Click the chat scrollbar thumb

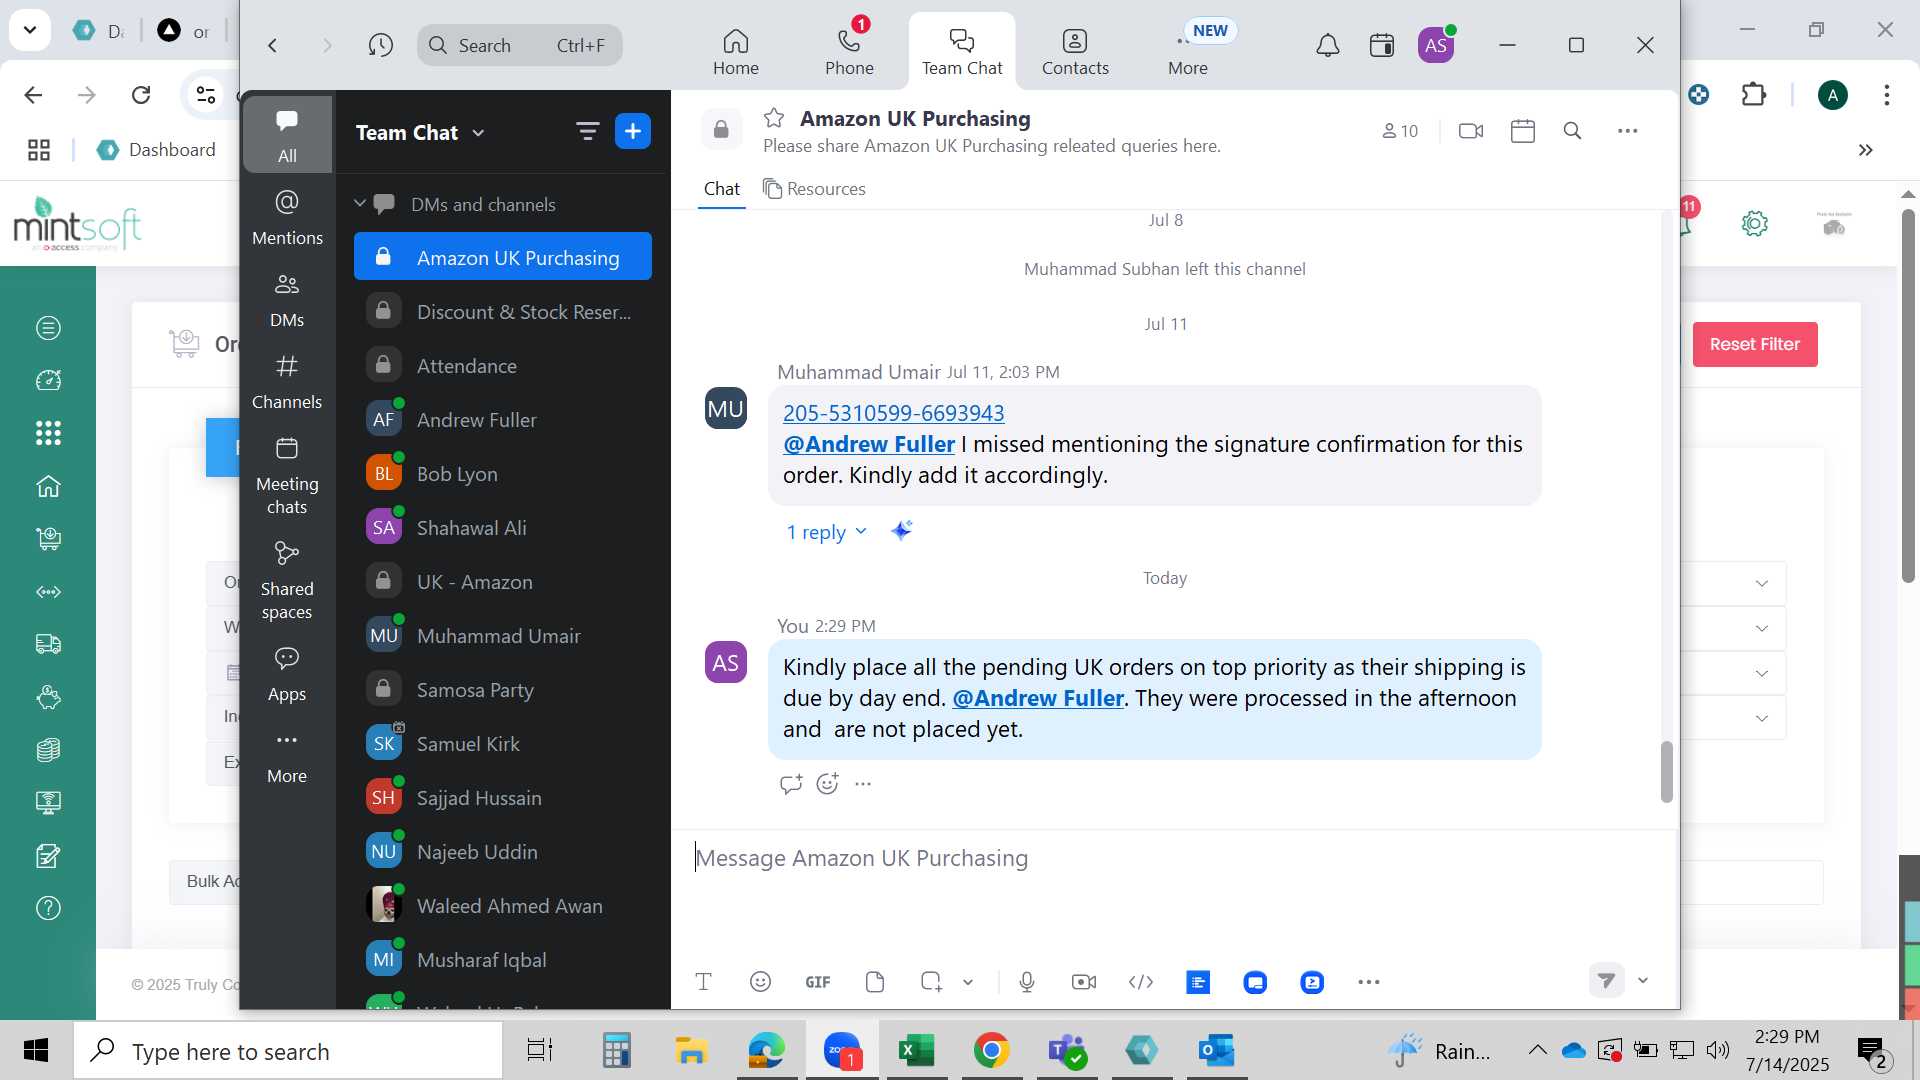(1666, 771)
